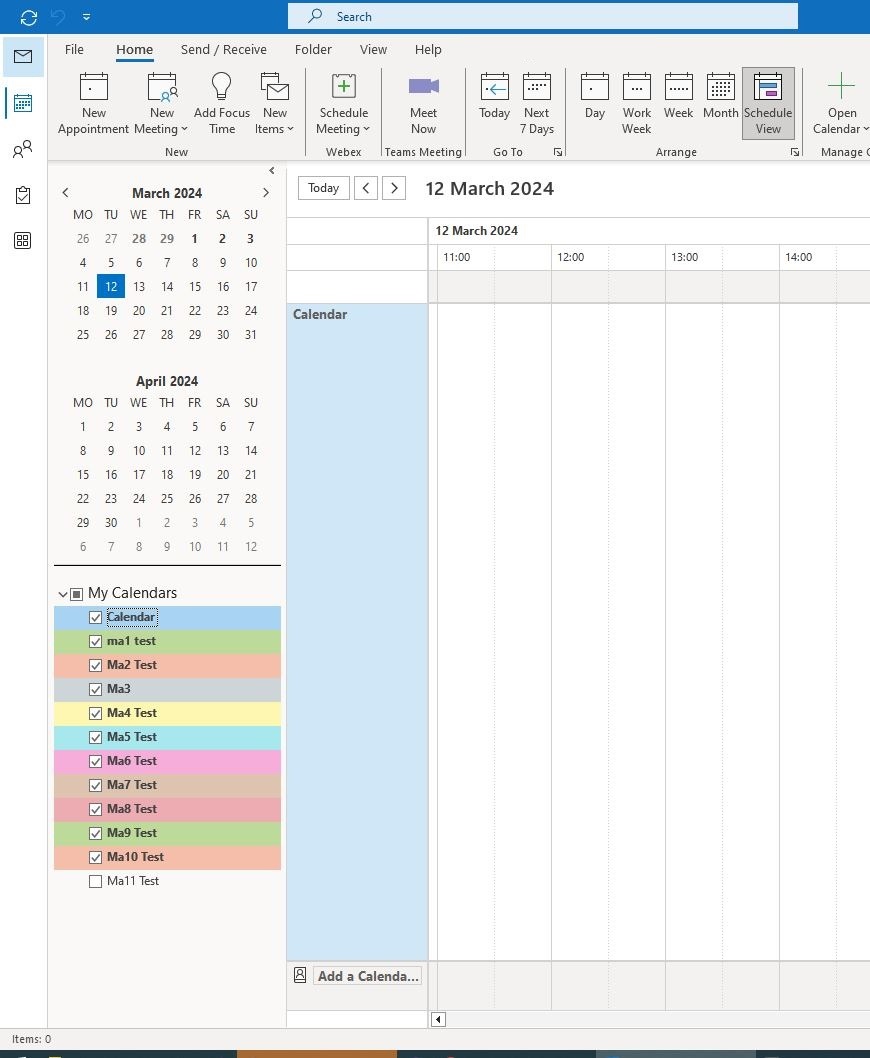Go to previous month in date navigator
The image size is (870, 1058).
point(65,193)
